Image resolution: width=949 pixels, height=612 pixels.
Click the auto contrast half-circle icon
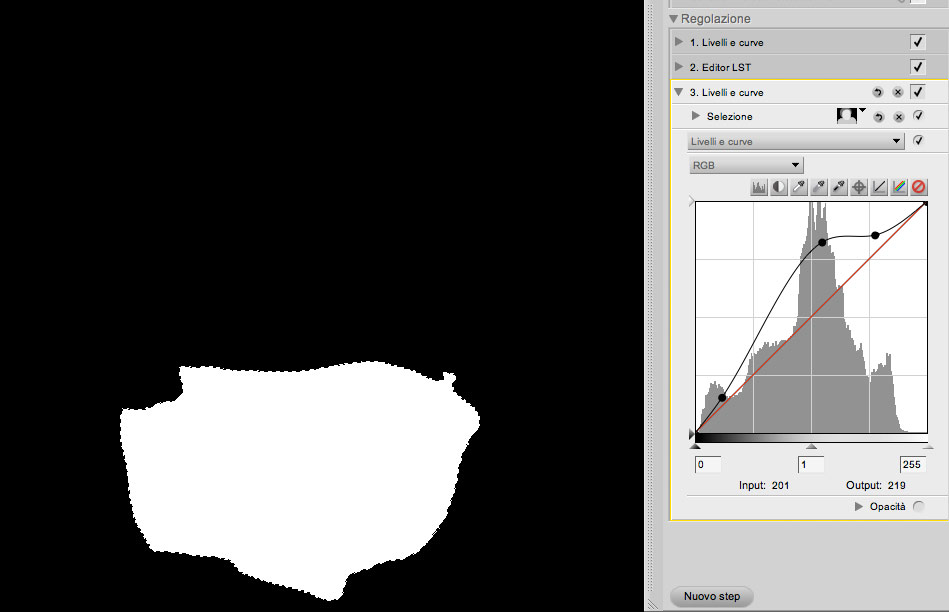click(778, 187)
